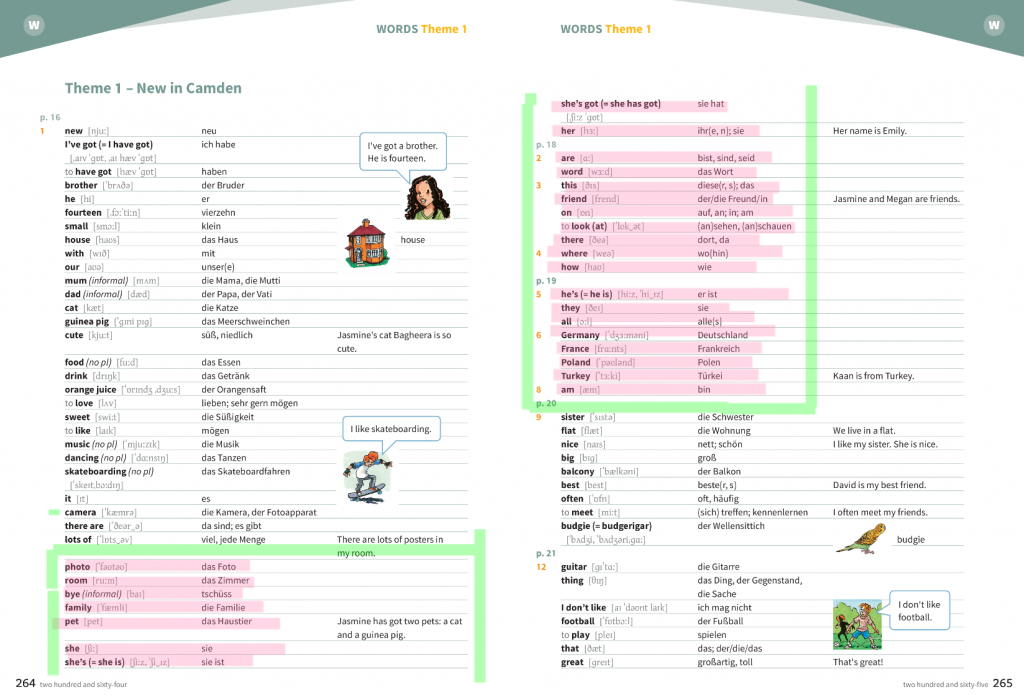Image resolution: width=1024 pixels, height=700 pixels.
Task: Jump to page reference 'p. 21'
Action: pos(546,553)
